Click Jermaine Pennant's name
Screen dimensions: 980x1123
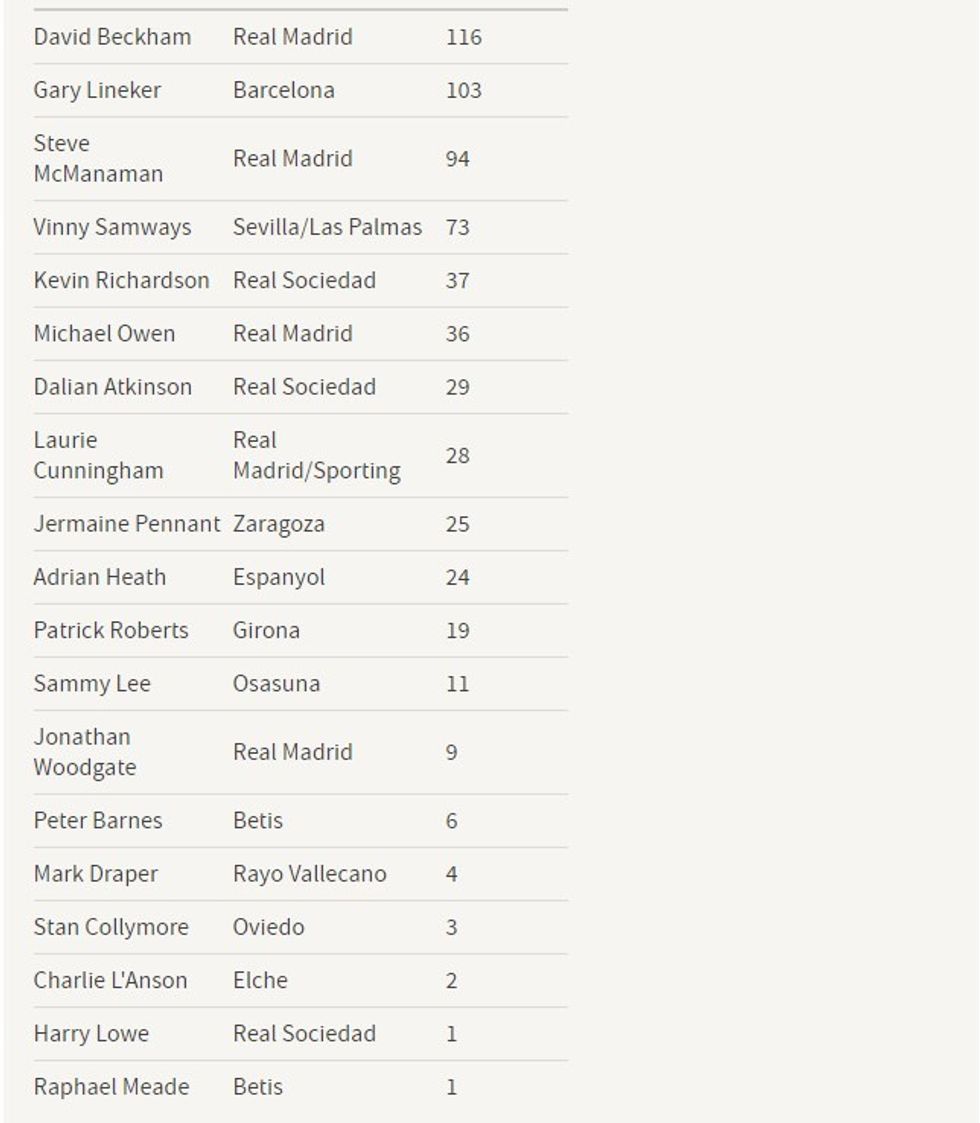[126, 525]
